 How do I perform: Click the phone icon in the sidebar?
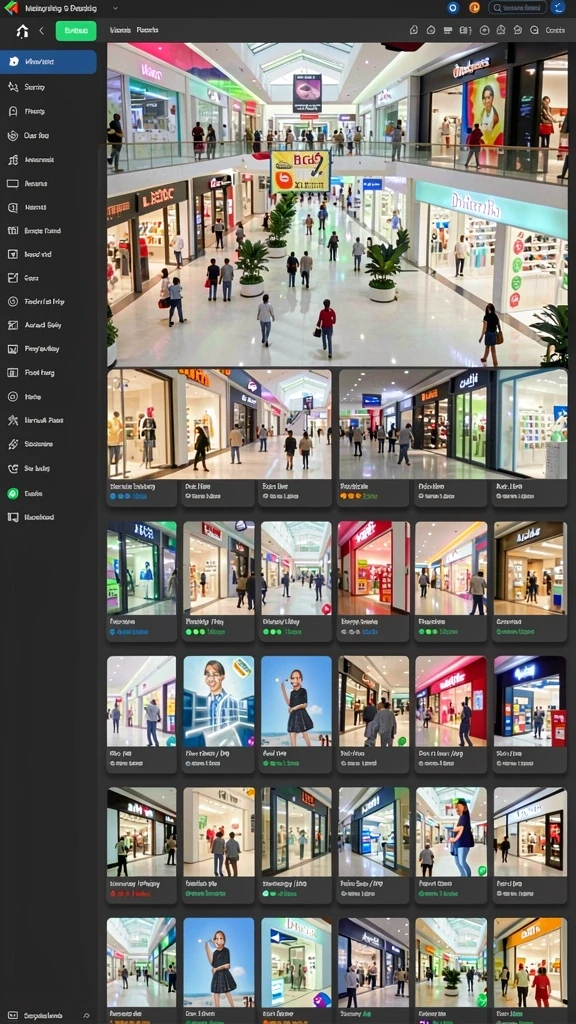12,468
